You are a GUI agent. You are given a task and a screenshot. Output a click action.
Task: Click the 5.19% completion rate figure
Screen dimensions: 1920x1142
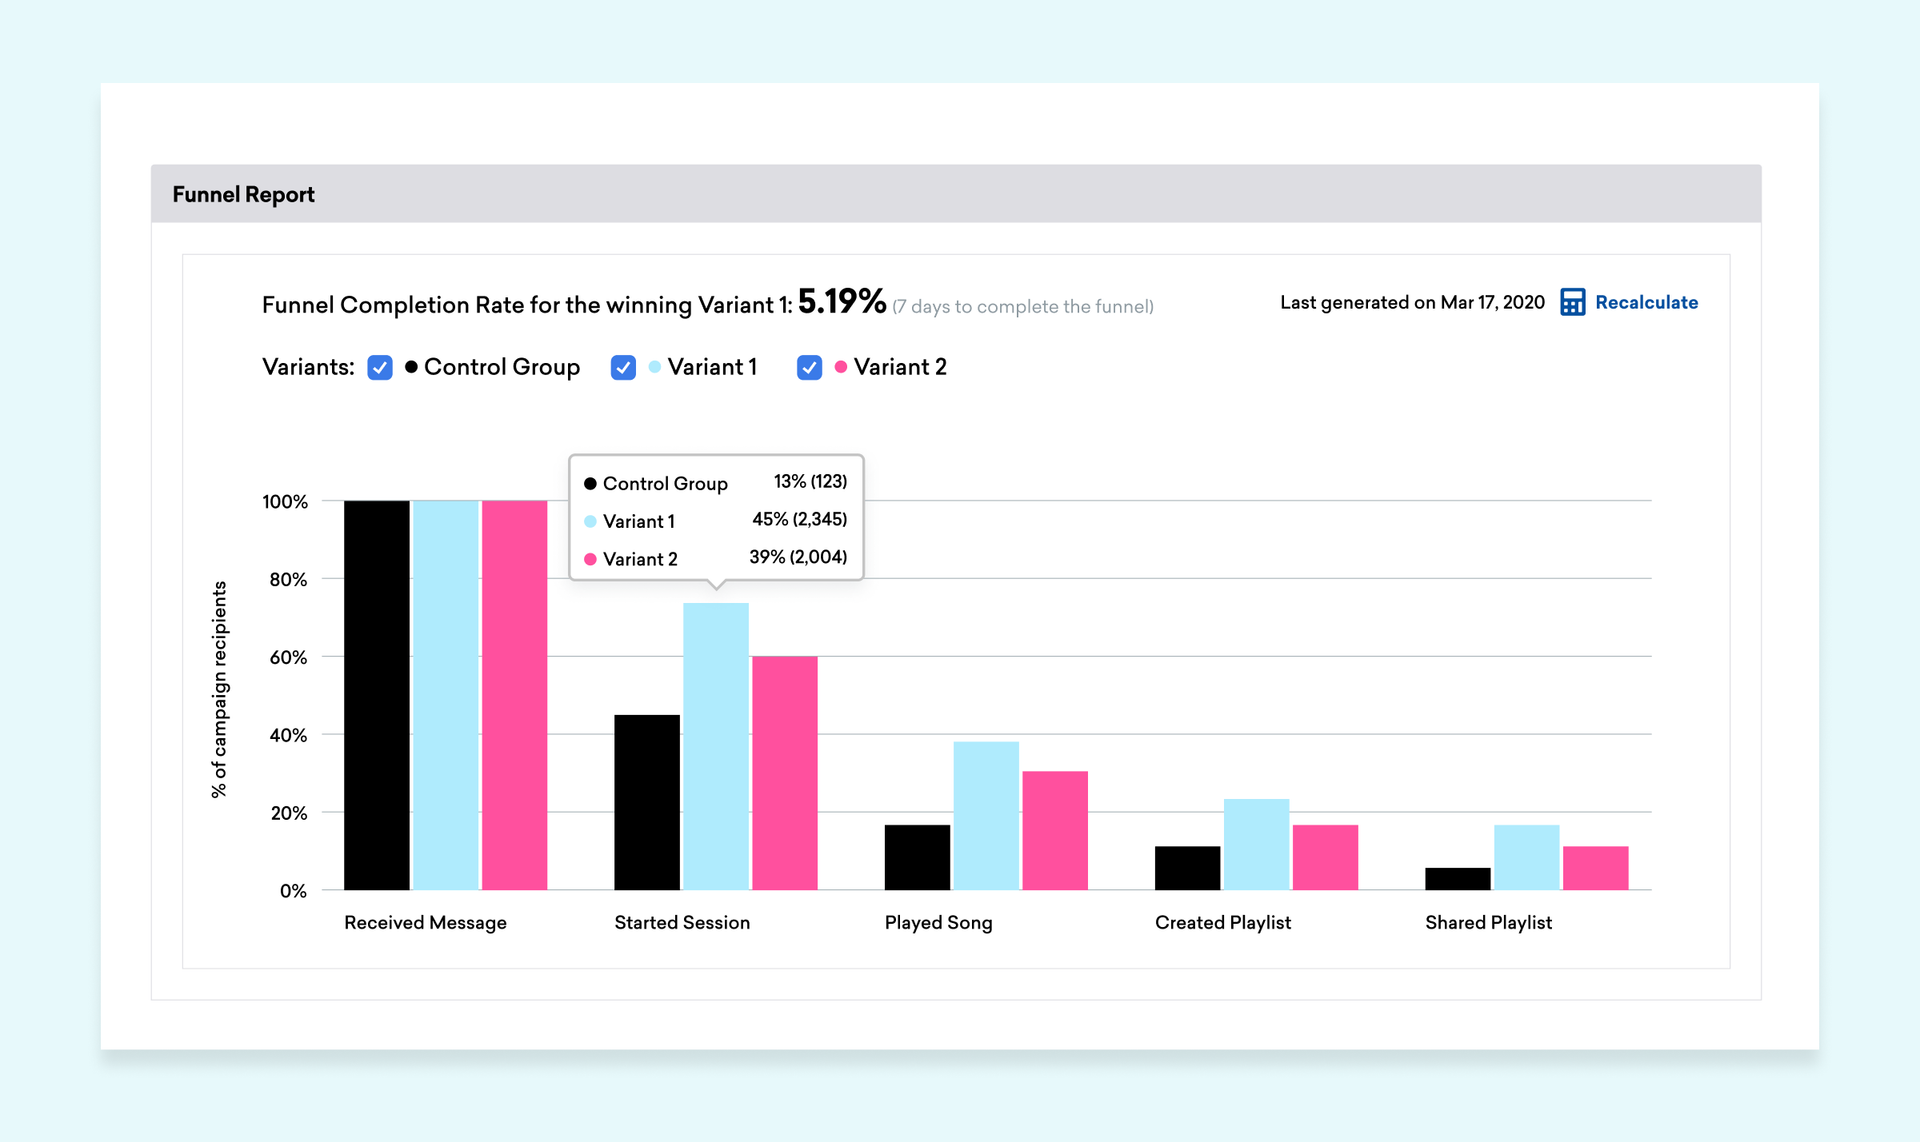(x=841, y=302)
